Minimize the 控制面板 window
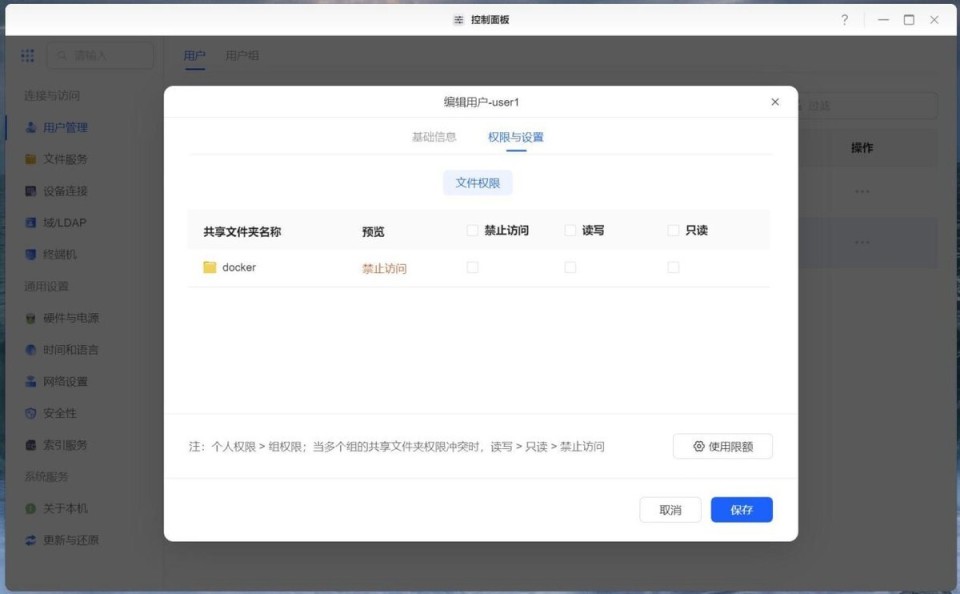This screenshot has height=594, width=960. (x=883, y=20)
